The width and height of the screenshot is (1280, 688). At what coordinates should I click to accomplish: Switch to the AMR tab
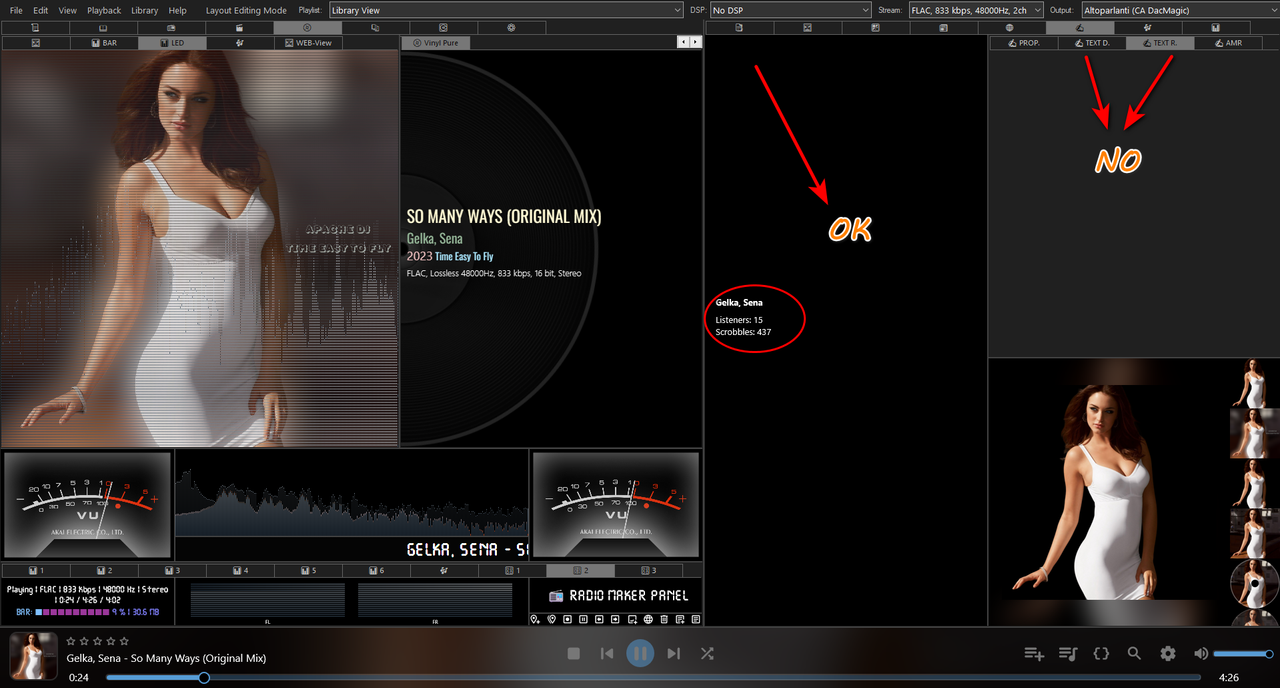coord(1228,43)
